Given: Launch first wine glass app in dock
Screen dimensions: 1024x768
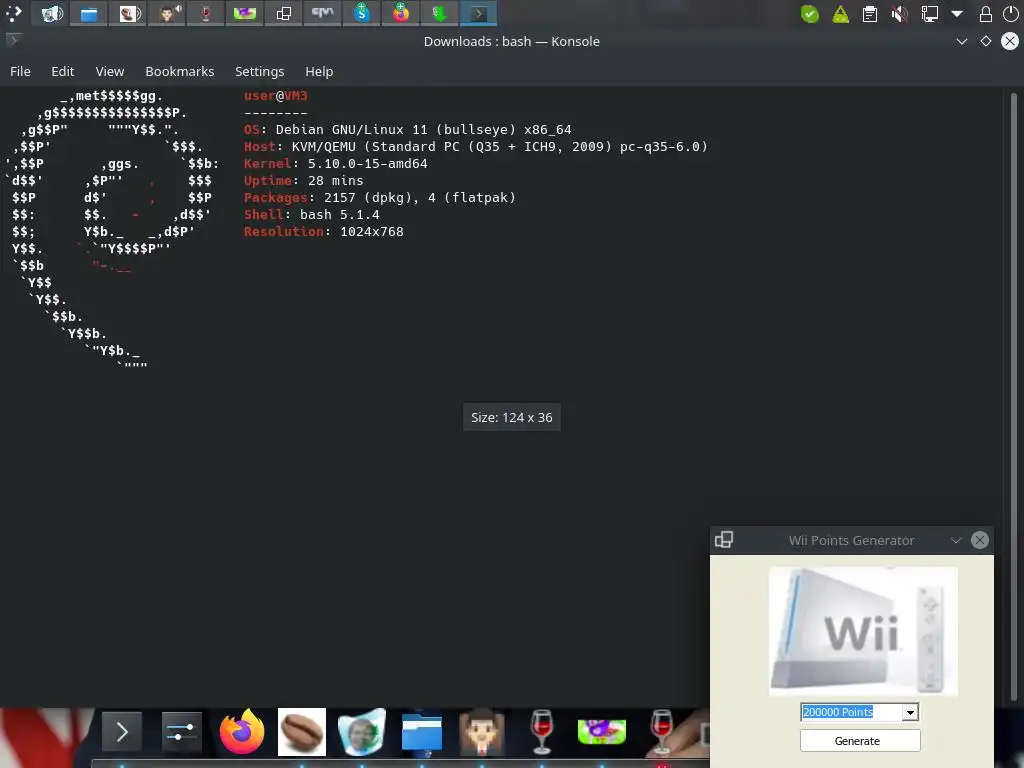Looking at the screenshot, I should (542, 732).
